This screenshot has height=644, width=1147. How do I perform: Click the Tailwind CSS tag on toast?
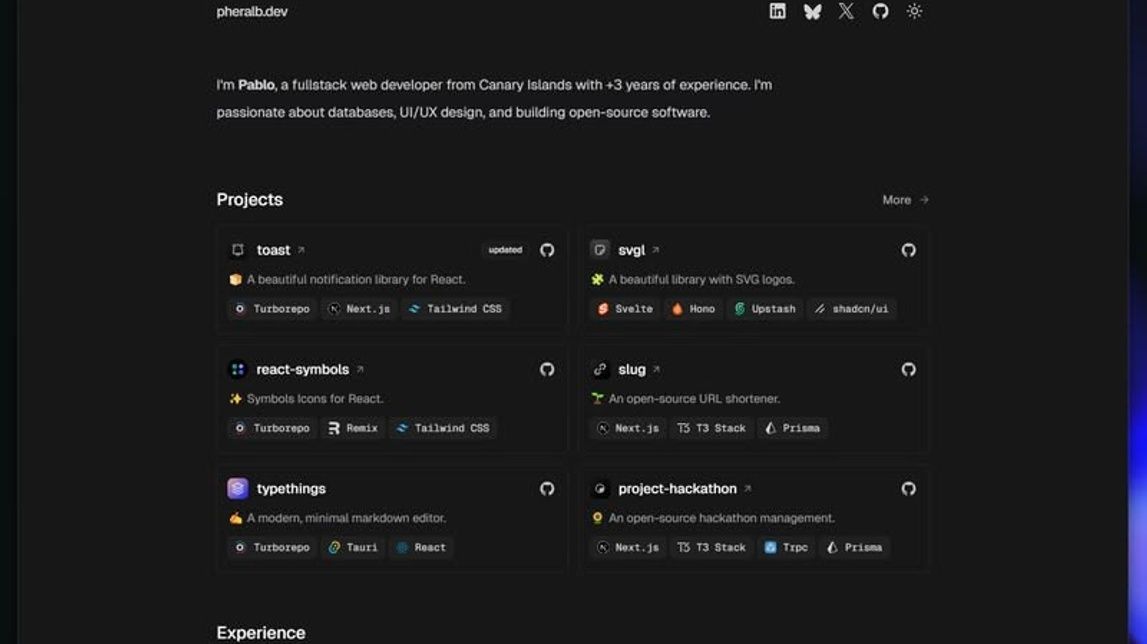click(x=456, y=309)
